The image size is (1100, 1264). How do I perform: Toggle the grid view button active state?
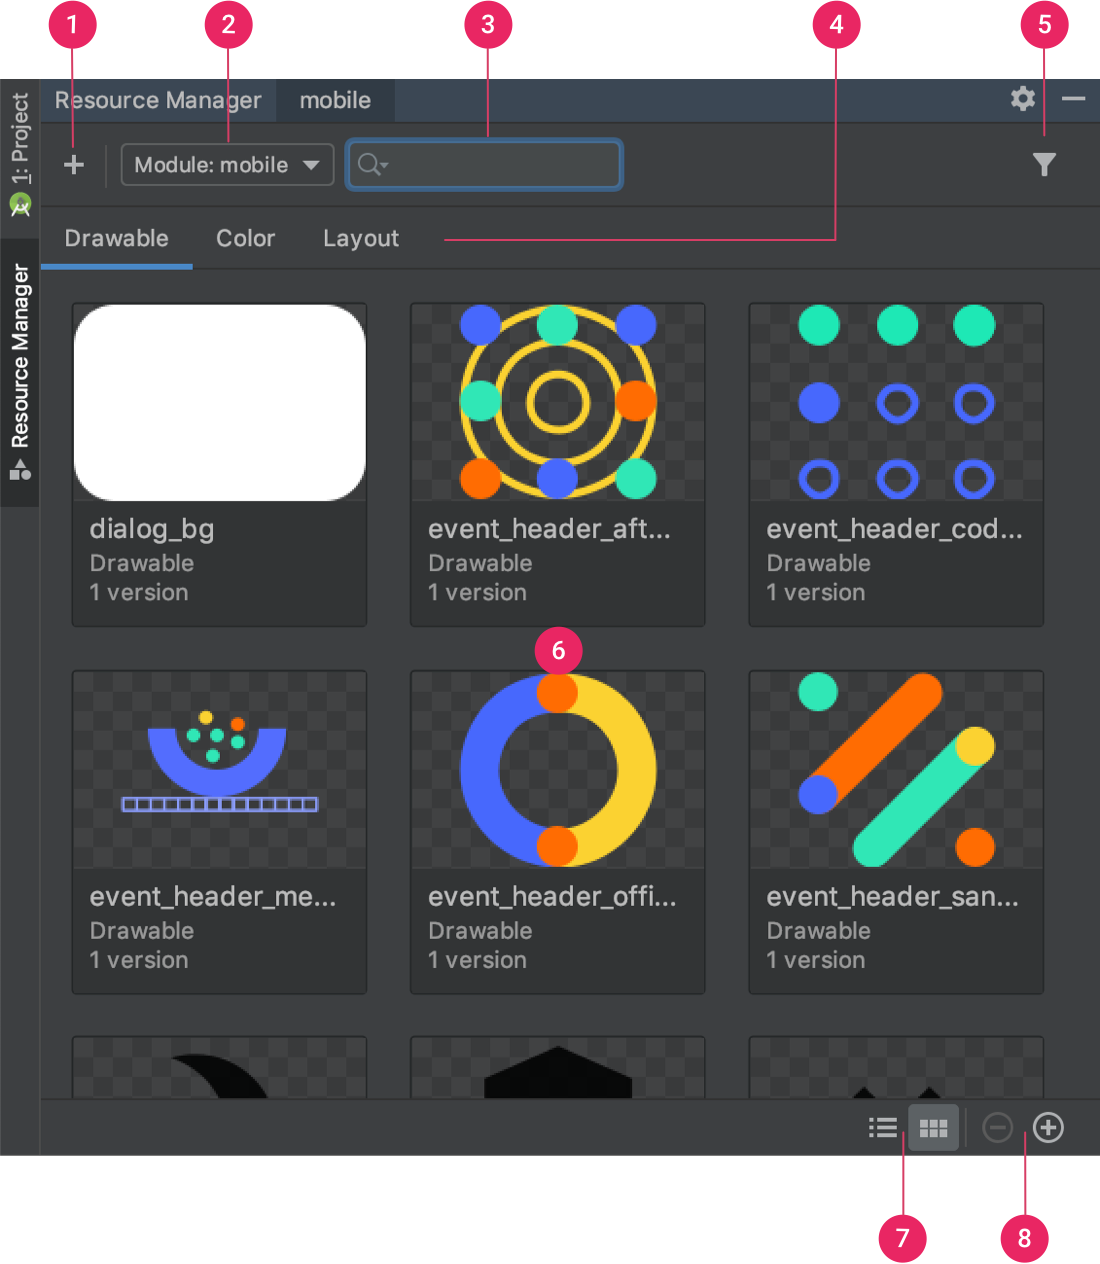932,1127
